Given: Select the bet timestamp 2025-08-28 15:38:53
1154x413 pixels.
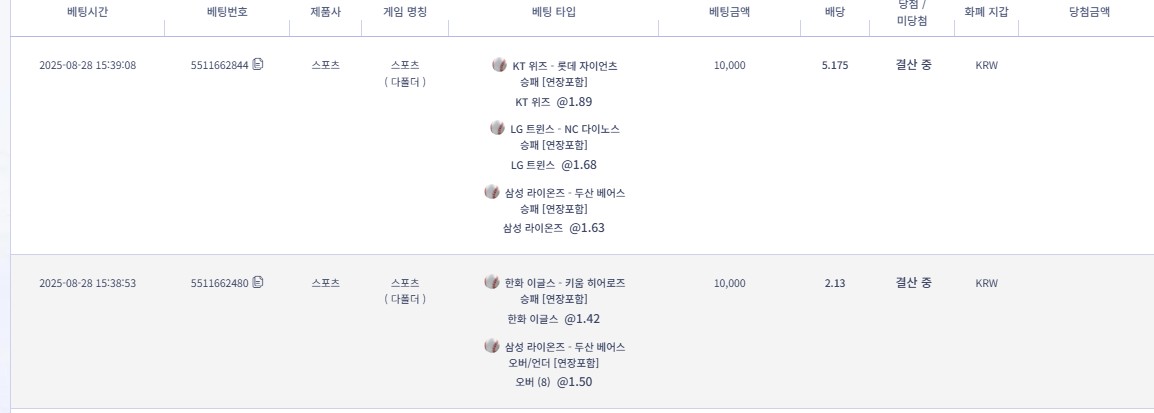Looking at the screenshot, I should (88, 283).
